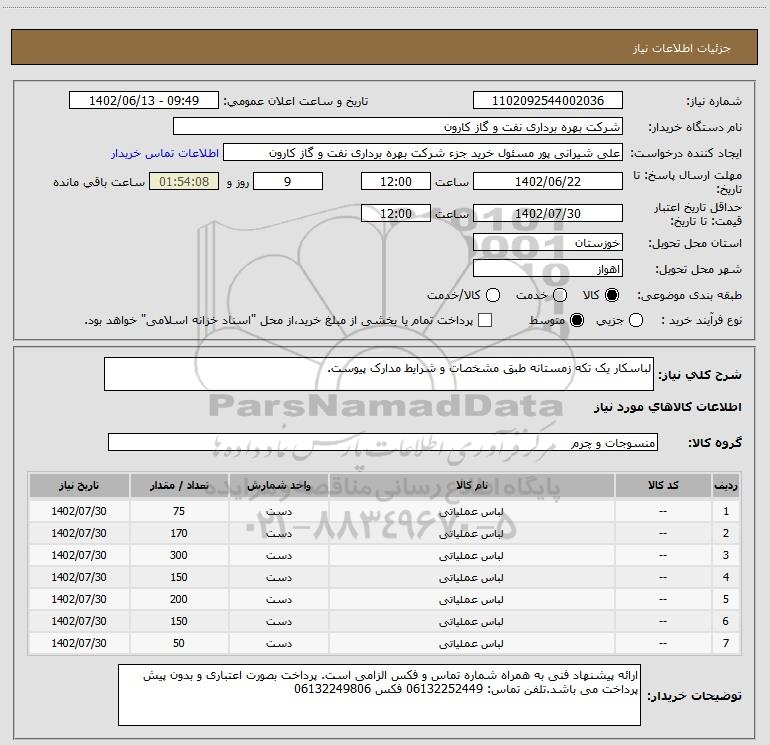This screenshot has width=770, height=745.
Task: Click the buyer name field شرکت بهره برداری نفت و گاز کارون
Action: 398,127
